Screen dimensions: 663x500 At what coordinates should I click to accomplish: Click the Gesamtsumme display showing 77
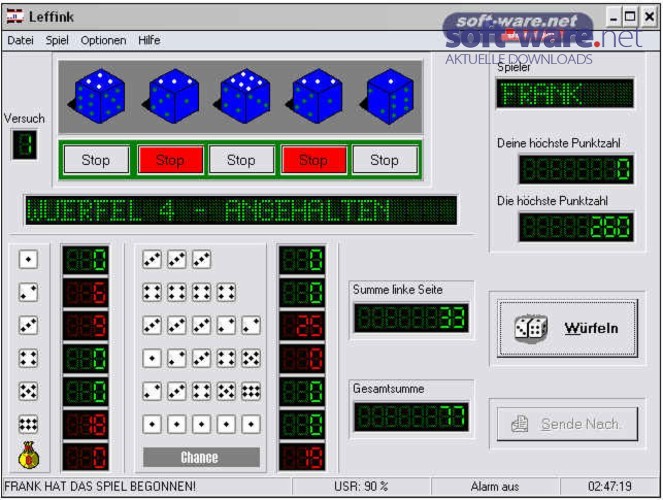411,417
